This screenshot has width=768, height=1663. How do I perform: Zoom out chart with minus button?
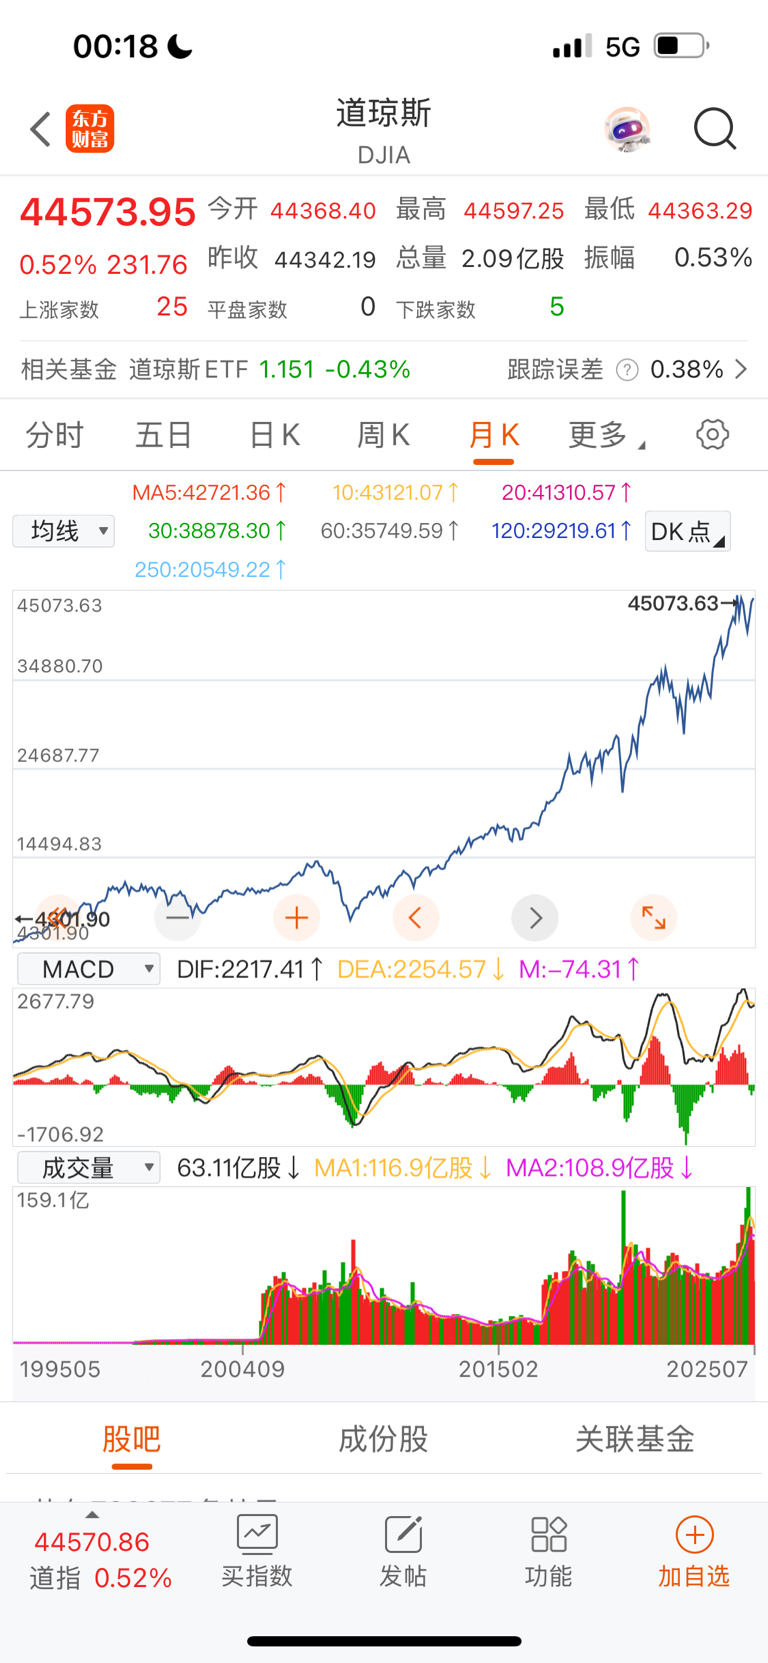click(x=178, y=917)
